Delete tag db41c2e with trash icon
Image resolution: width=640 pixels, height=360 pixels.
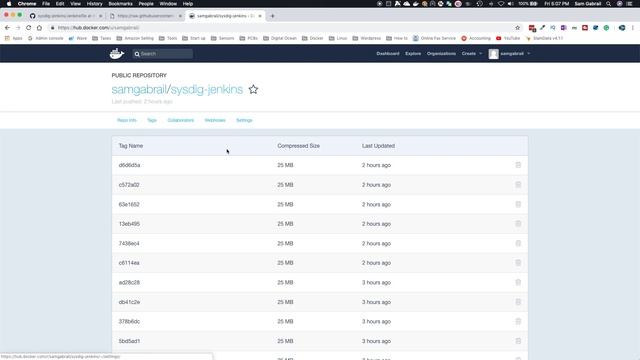[x=518, y=302]
